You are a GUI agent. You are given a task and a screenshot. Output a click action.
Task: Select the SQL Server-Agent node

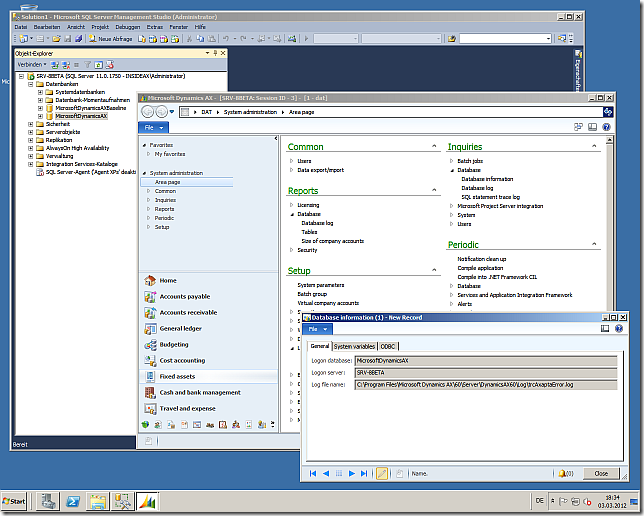(x=90, y=172)
